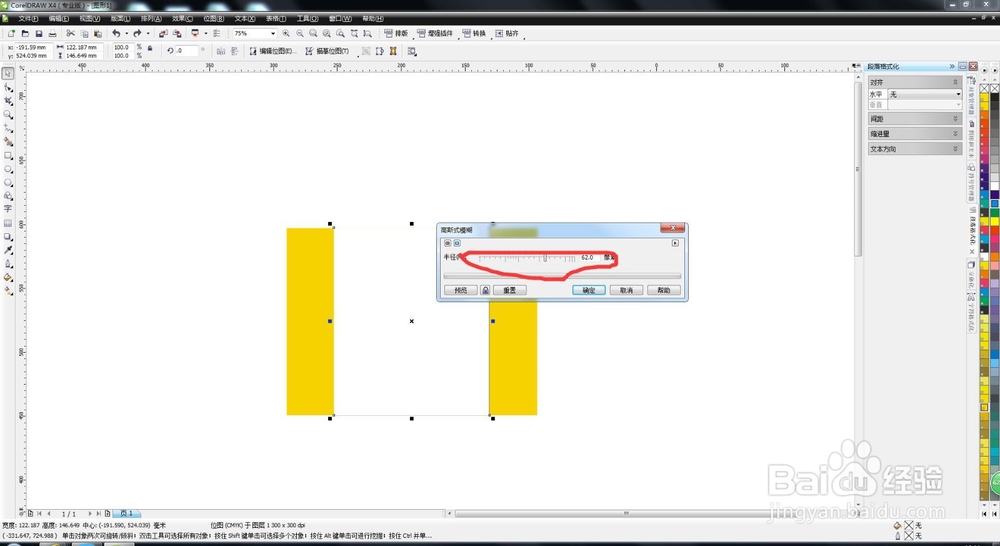This screenshot has width=1000, height=546.
Task: Click the Import icon in standard toolbar
Action: (x=163, y=33)
